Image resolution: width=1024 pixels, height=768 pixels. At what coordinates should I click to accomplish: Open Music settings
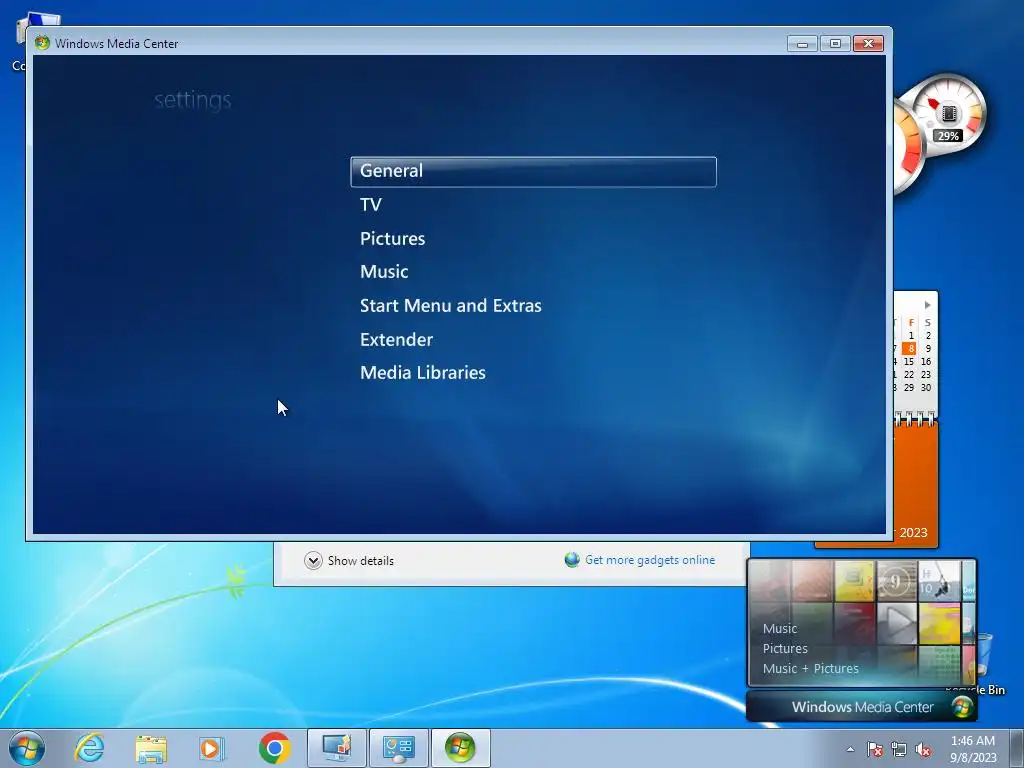point(384,272)
